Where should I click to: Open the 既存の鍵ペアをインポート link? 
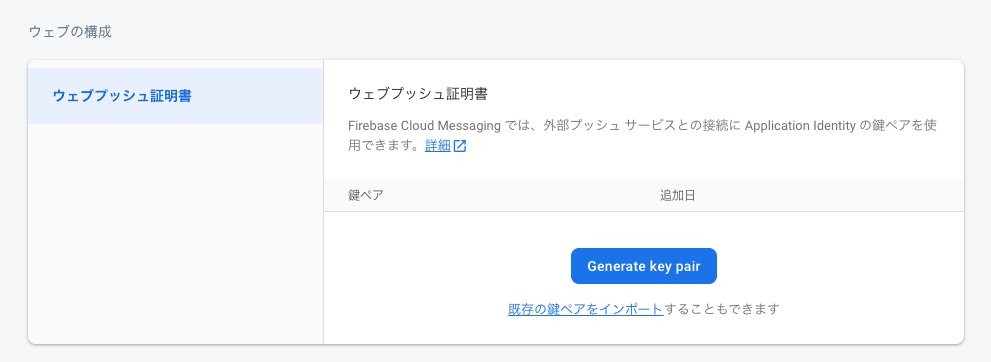coord(585,309)
